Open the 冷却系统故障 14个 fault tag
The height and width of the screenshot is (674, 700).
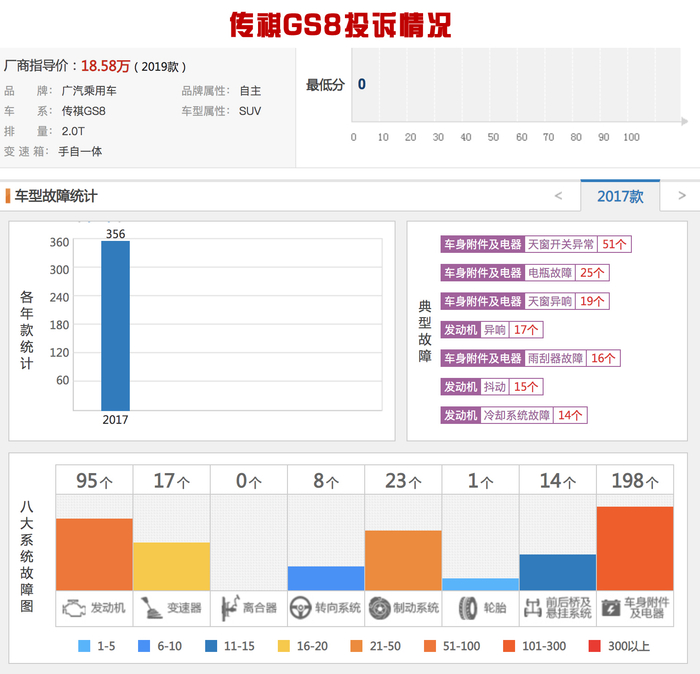click(x=514, y=415)
